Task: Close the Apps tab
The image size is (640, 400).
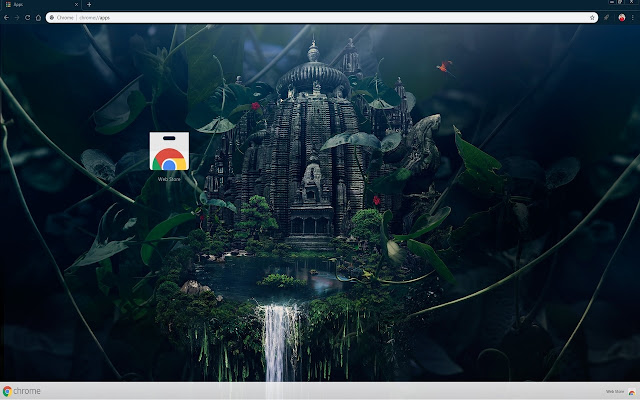Action: pyautogui.click(x=76, y=4)
